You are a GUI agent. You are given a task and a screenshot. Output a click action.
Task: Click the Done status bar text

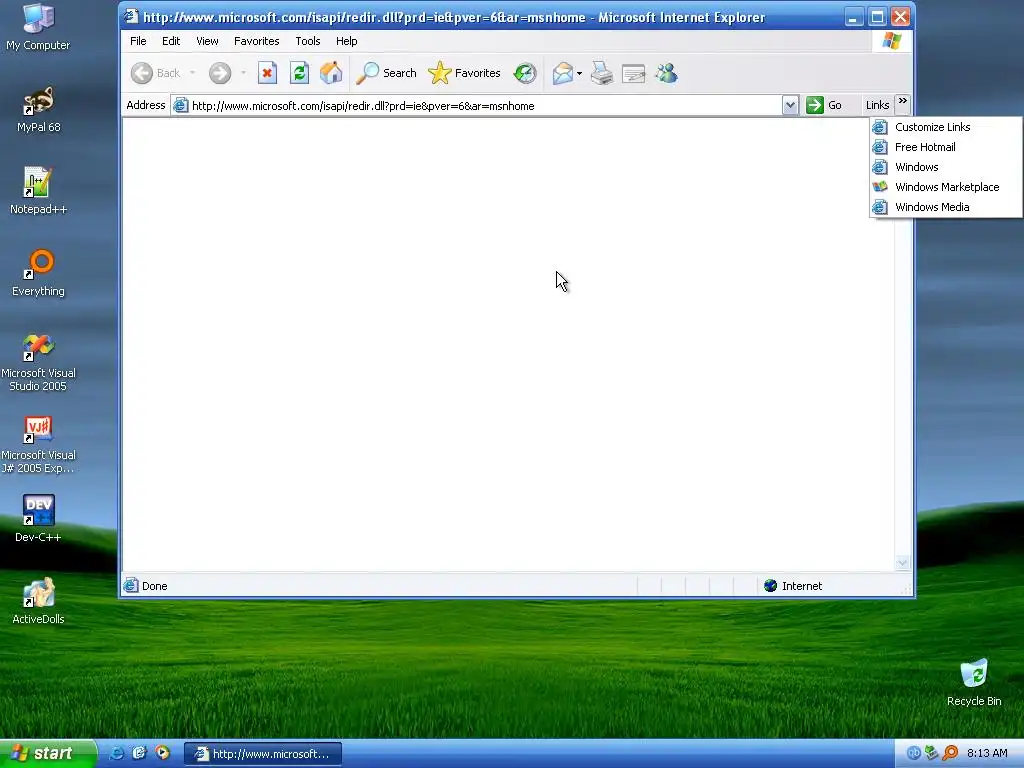coord(155,586)
